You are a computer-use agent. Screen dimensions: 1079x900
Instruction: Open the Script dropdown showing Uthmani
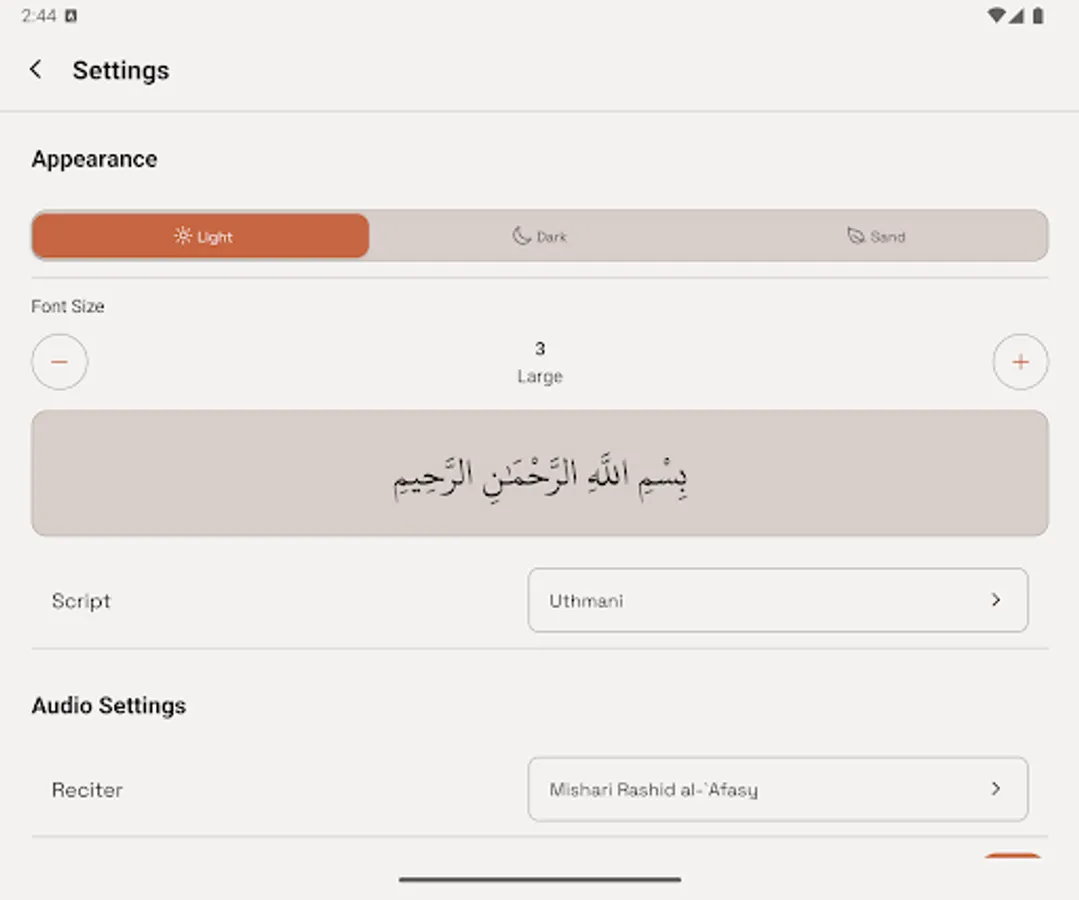778,600
